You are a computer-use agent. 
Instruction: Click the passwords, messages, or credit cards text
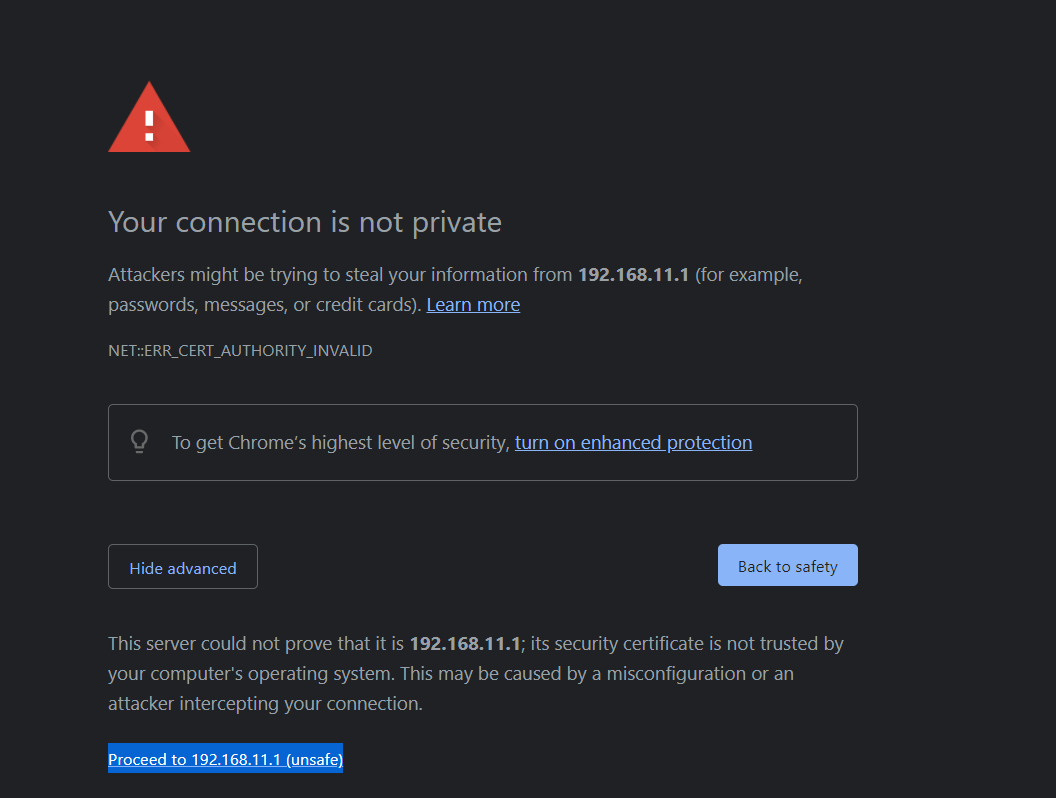click(262, 304)
